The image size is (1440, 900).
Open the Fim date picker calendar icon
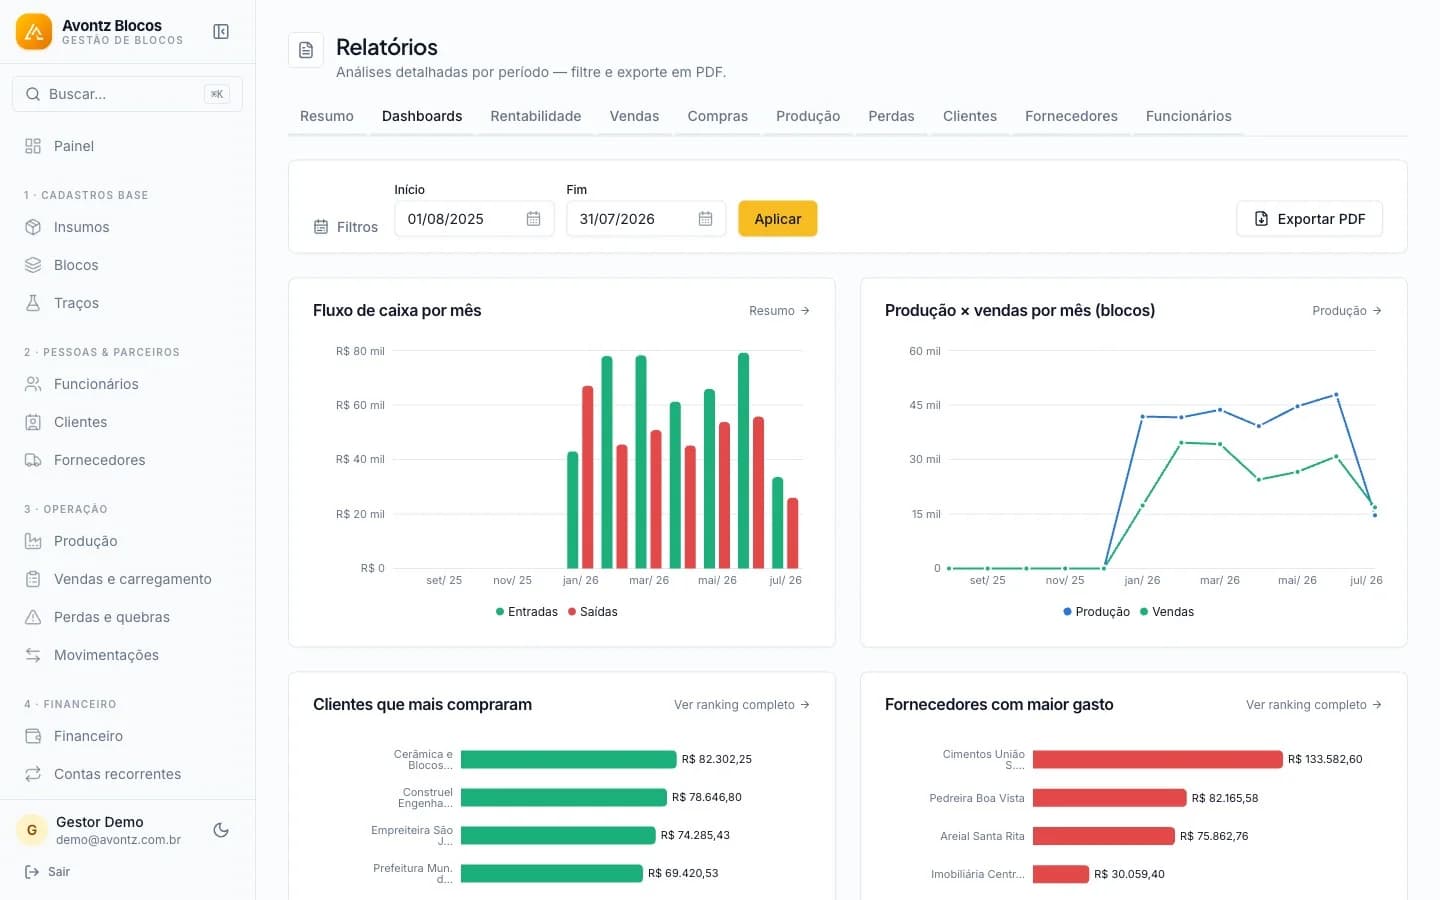(x=705, y=219)
